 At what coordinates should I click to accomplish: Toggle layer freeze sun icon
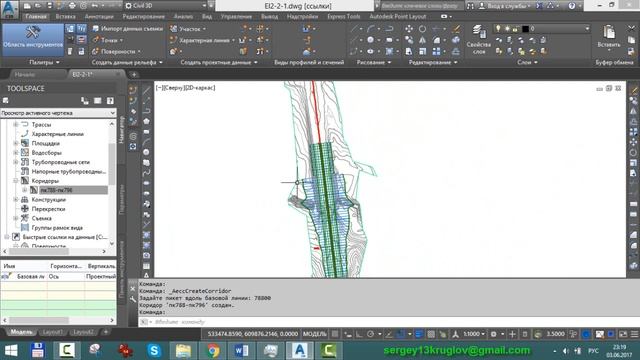click(507, 29)
